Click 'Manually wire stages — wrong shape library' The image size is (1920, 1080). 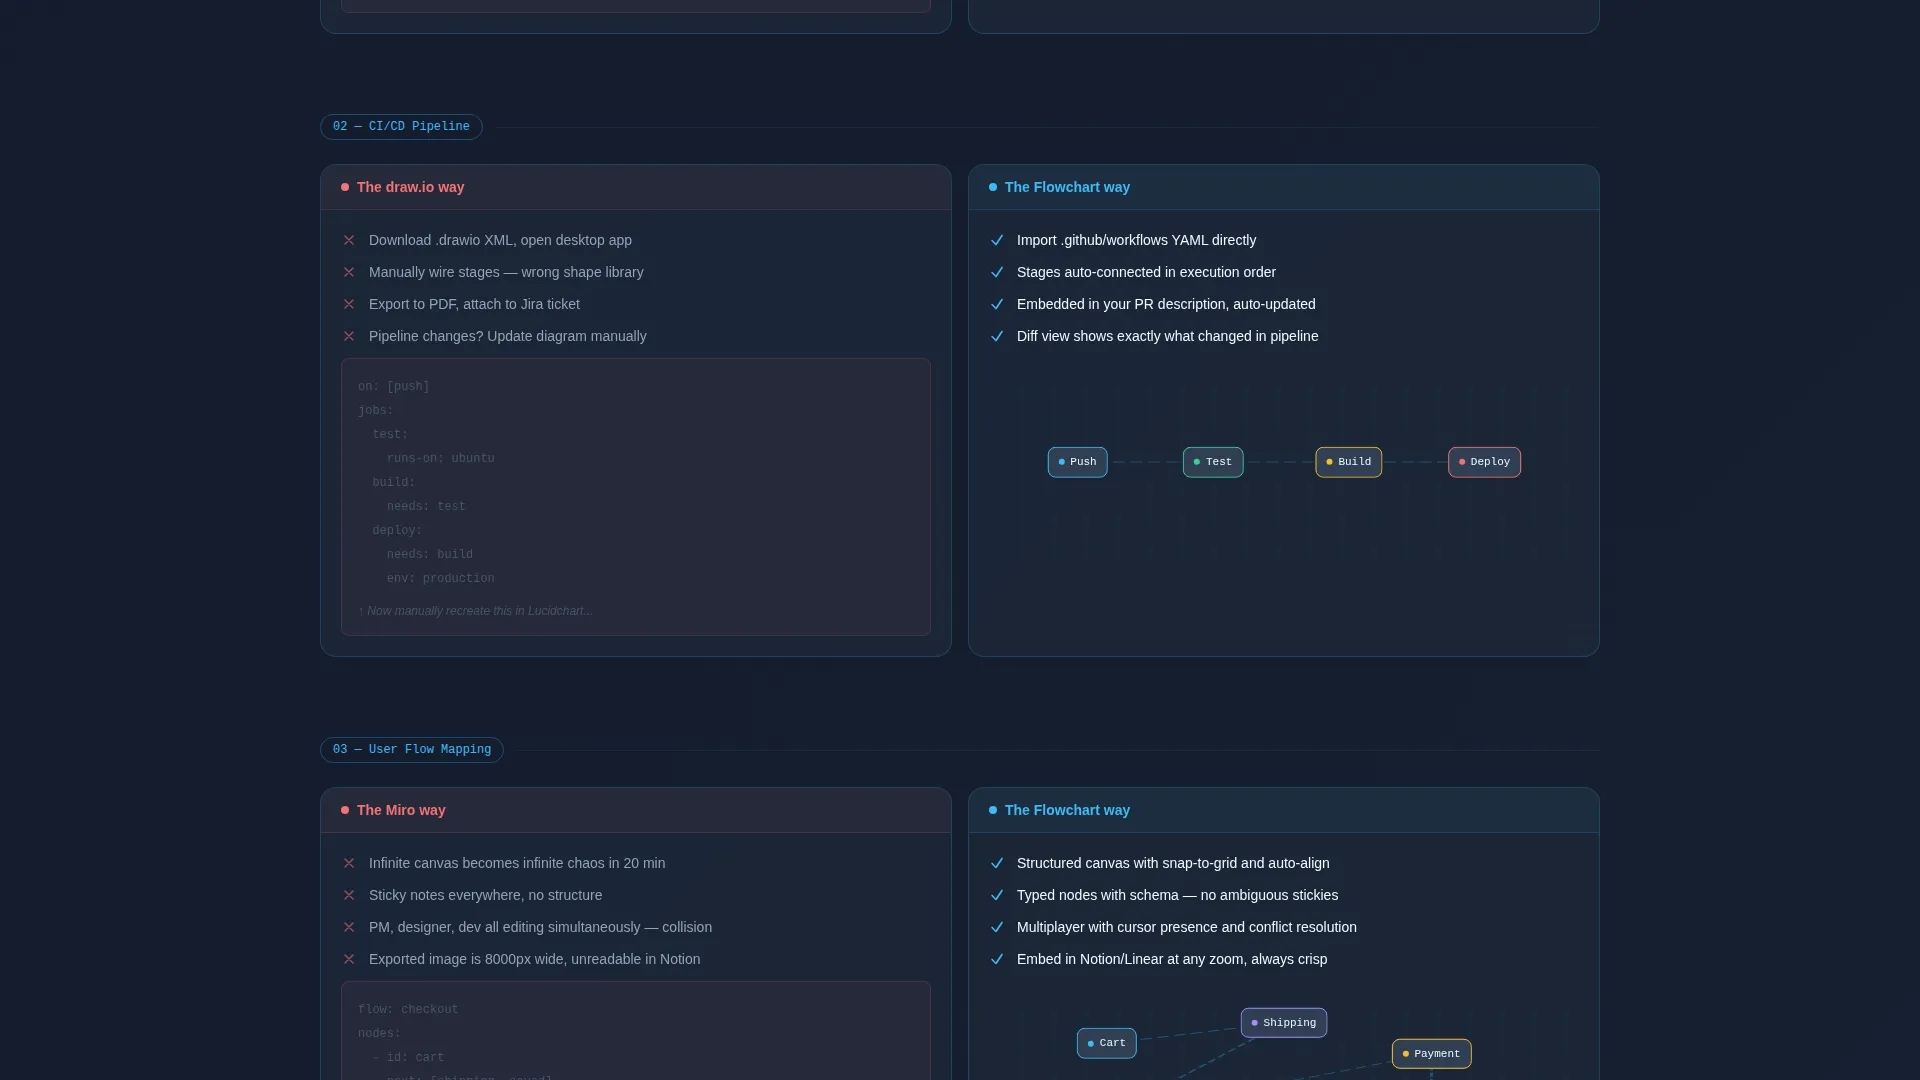[x=506, y=272]
